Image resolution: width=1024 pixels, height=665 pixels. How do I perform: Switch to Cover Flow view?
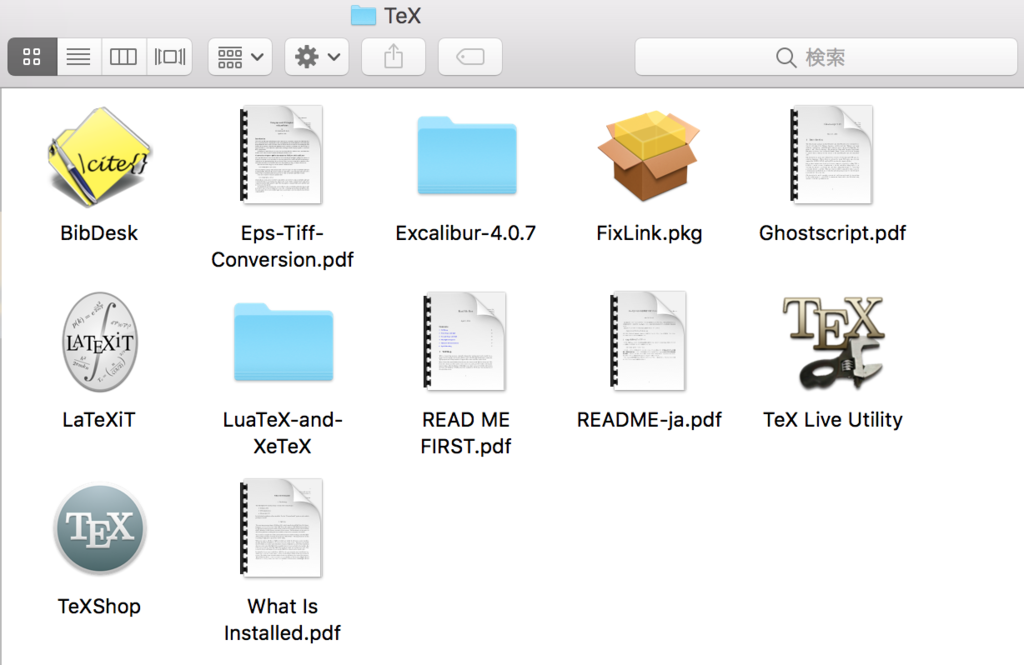(169, 57)
